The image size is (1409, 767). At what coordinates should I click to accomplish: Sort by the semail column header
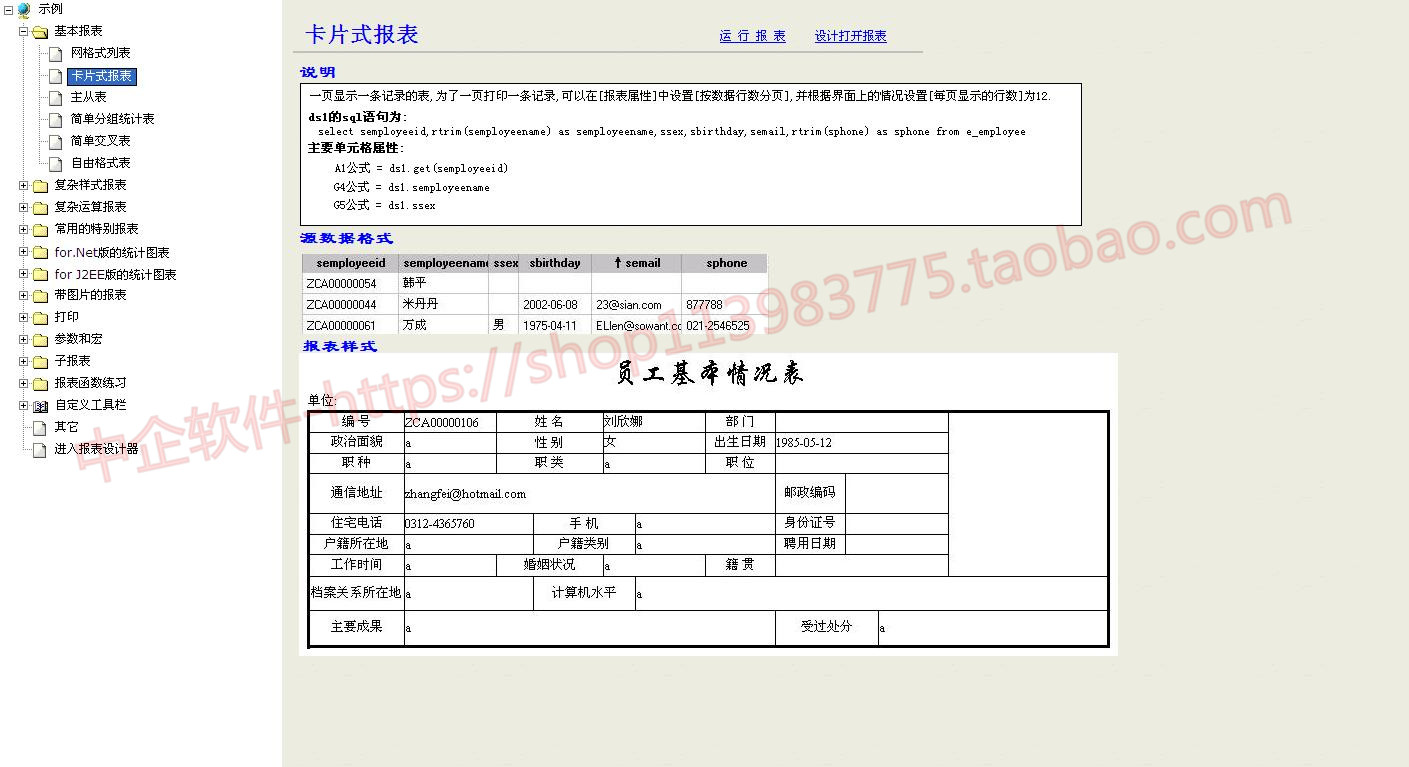637,263
